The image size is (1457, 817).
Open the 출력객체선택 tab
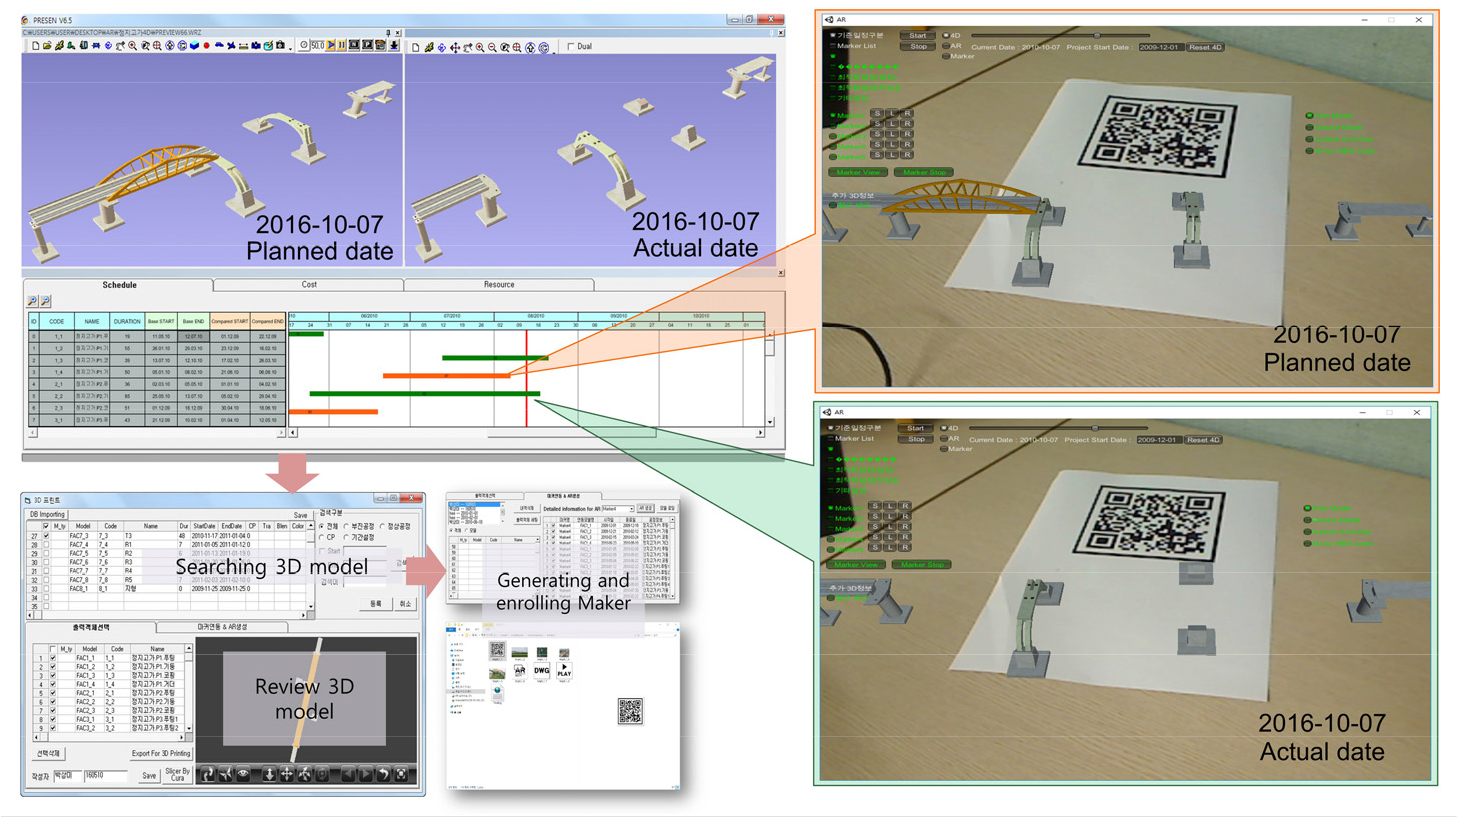pyautogui.click(x=90, y=627)
